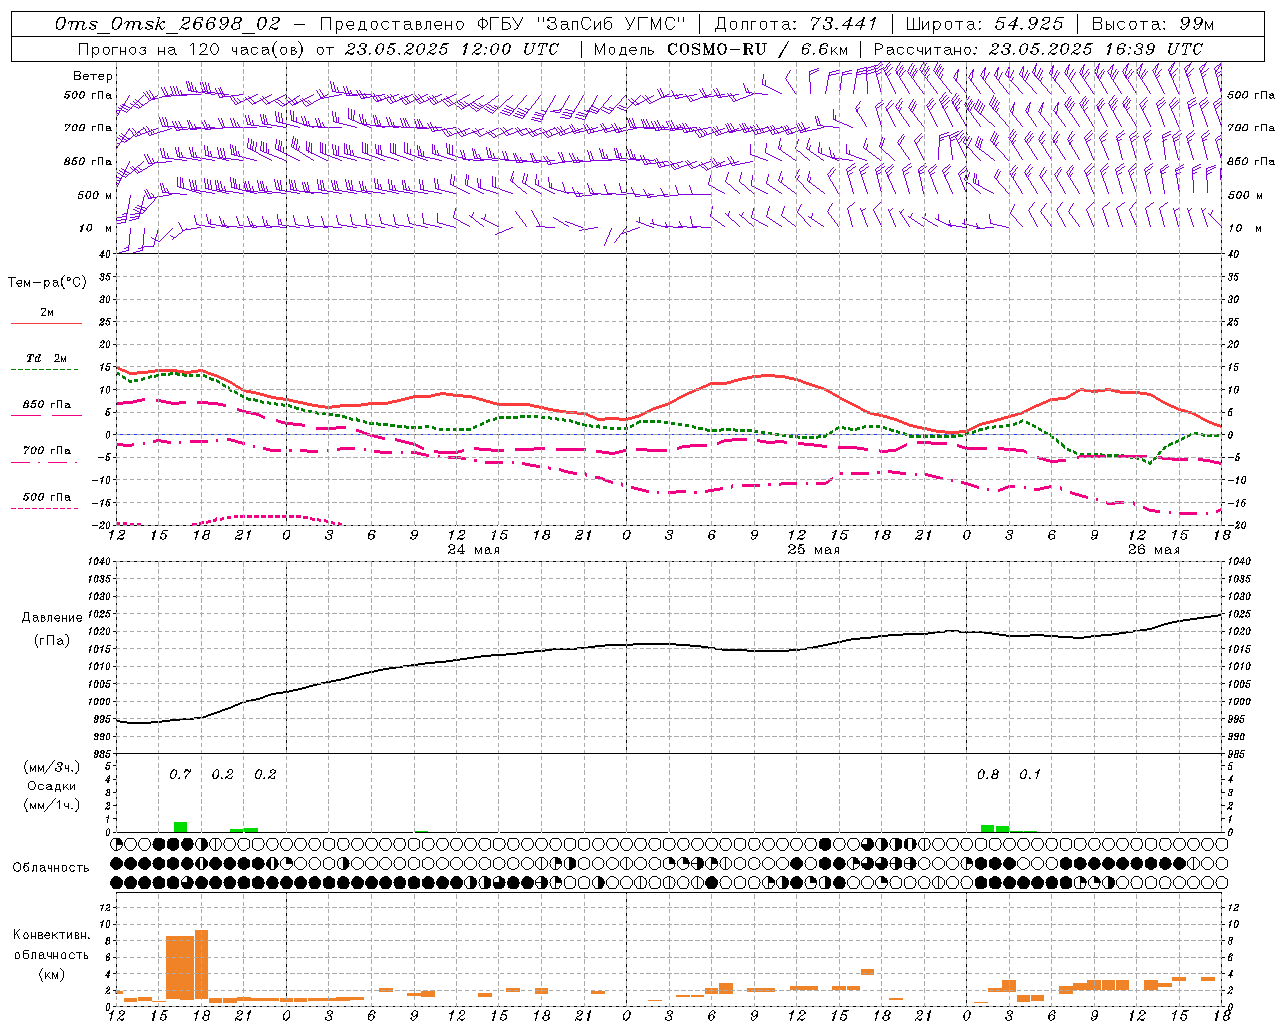
Task: Click the (мм/1ч.) precipitation unit label
Action: tap(51, 805)
